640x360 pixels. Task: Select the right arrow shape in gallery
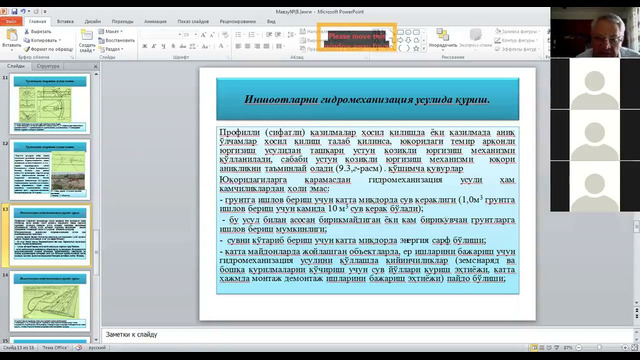coord(400,40)
